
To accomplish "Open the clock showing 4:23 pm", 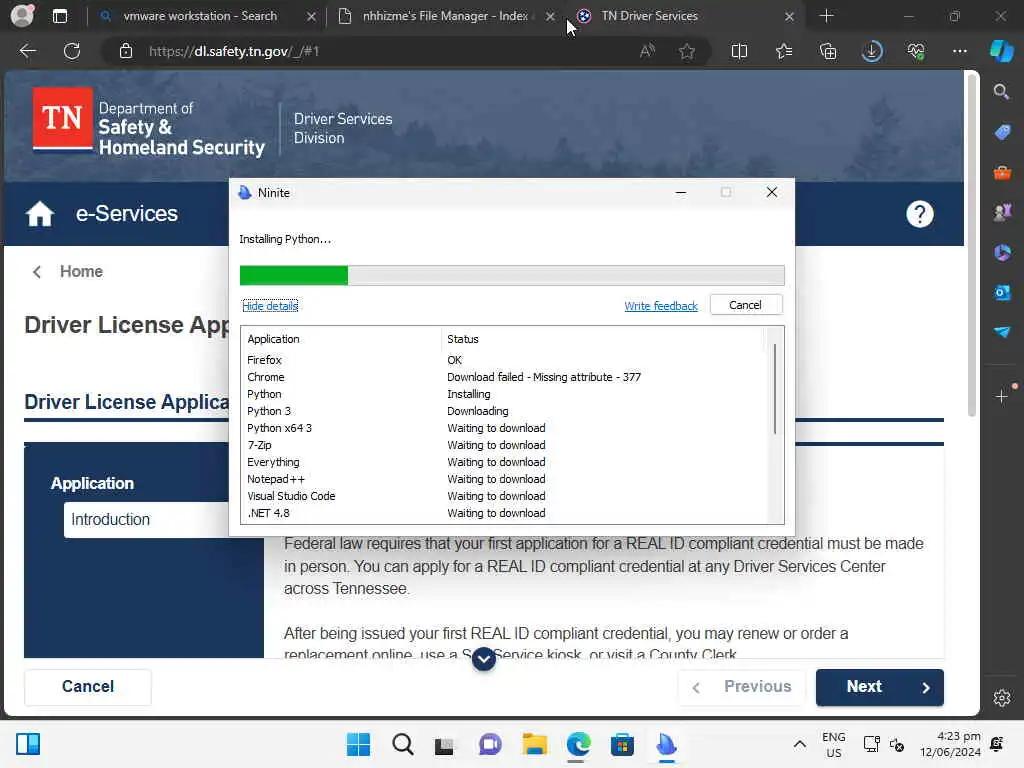I will click(x=950, y=744).
